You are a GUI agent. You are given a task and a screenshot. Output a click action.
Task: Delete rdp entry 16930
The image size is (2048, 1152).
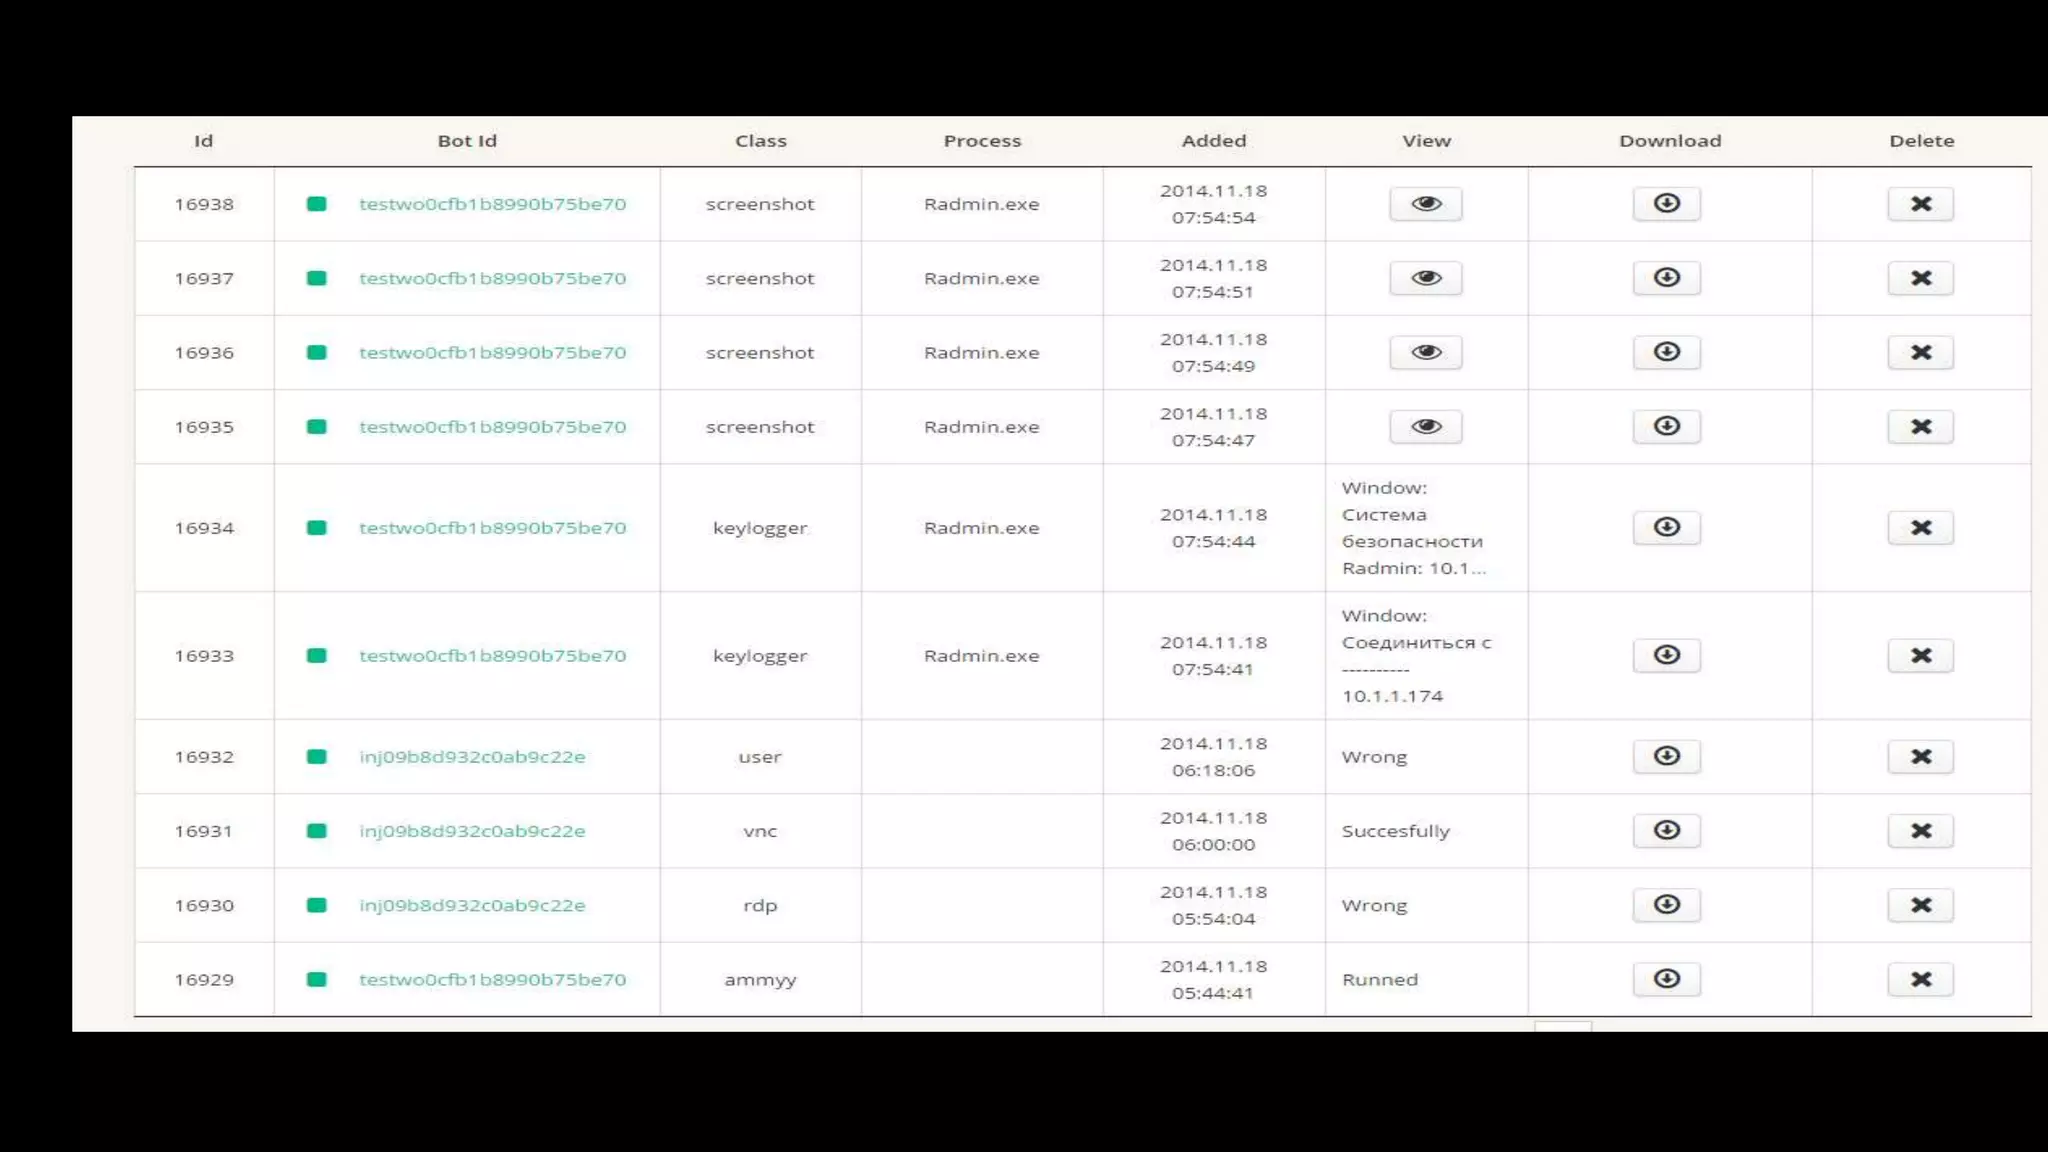1920,905
